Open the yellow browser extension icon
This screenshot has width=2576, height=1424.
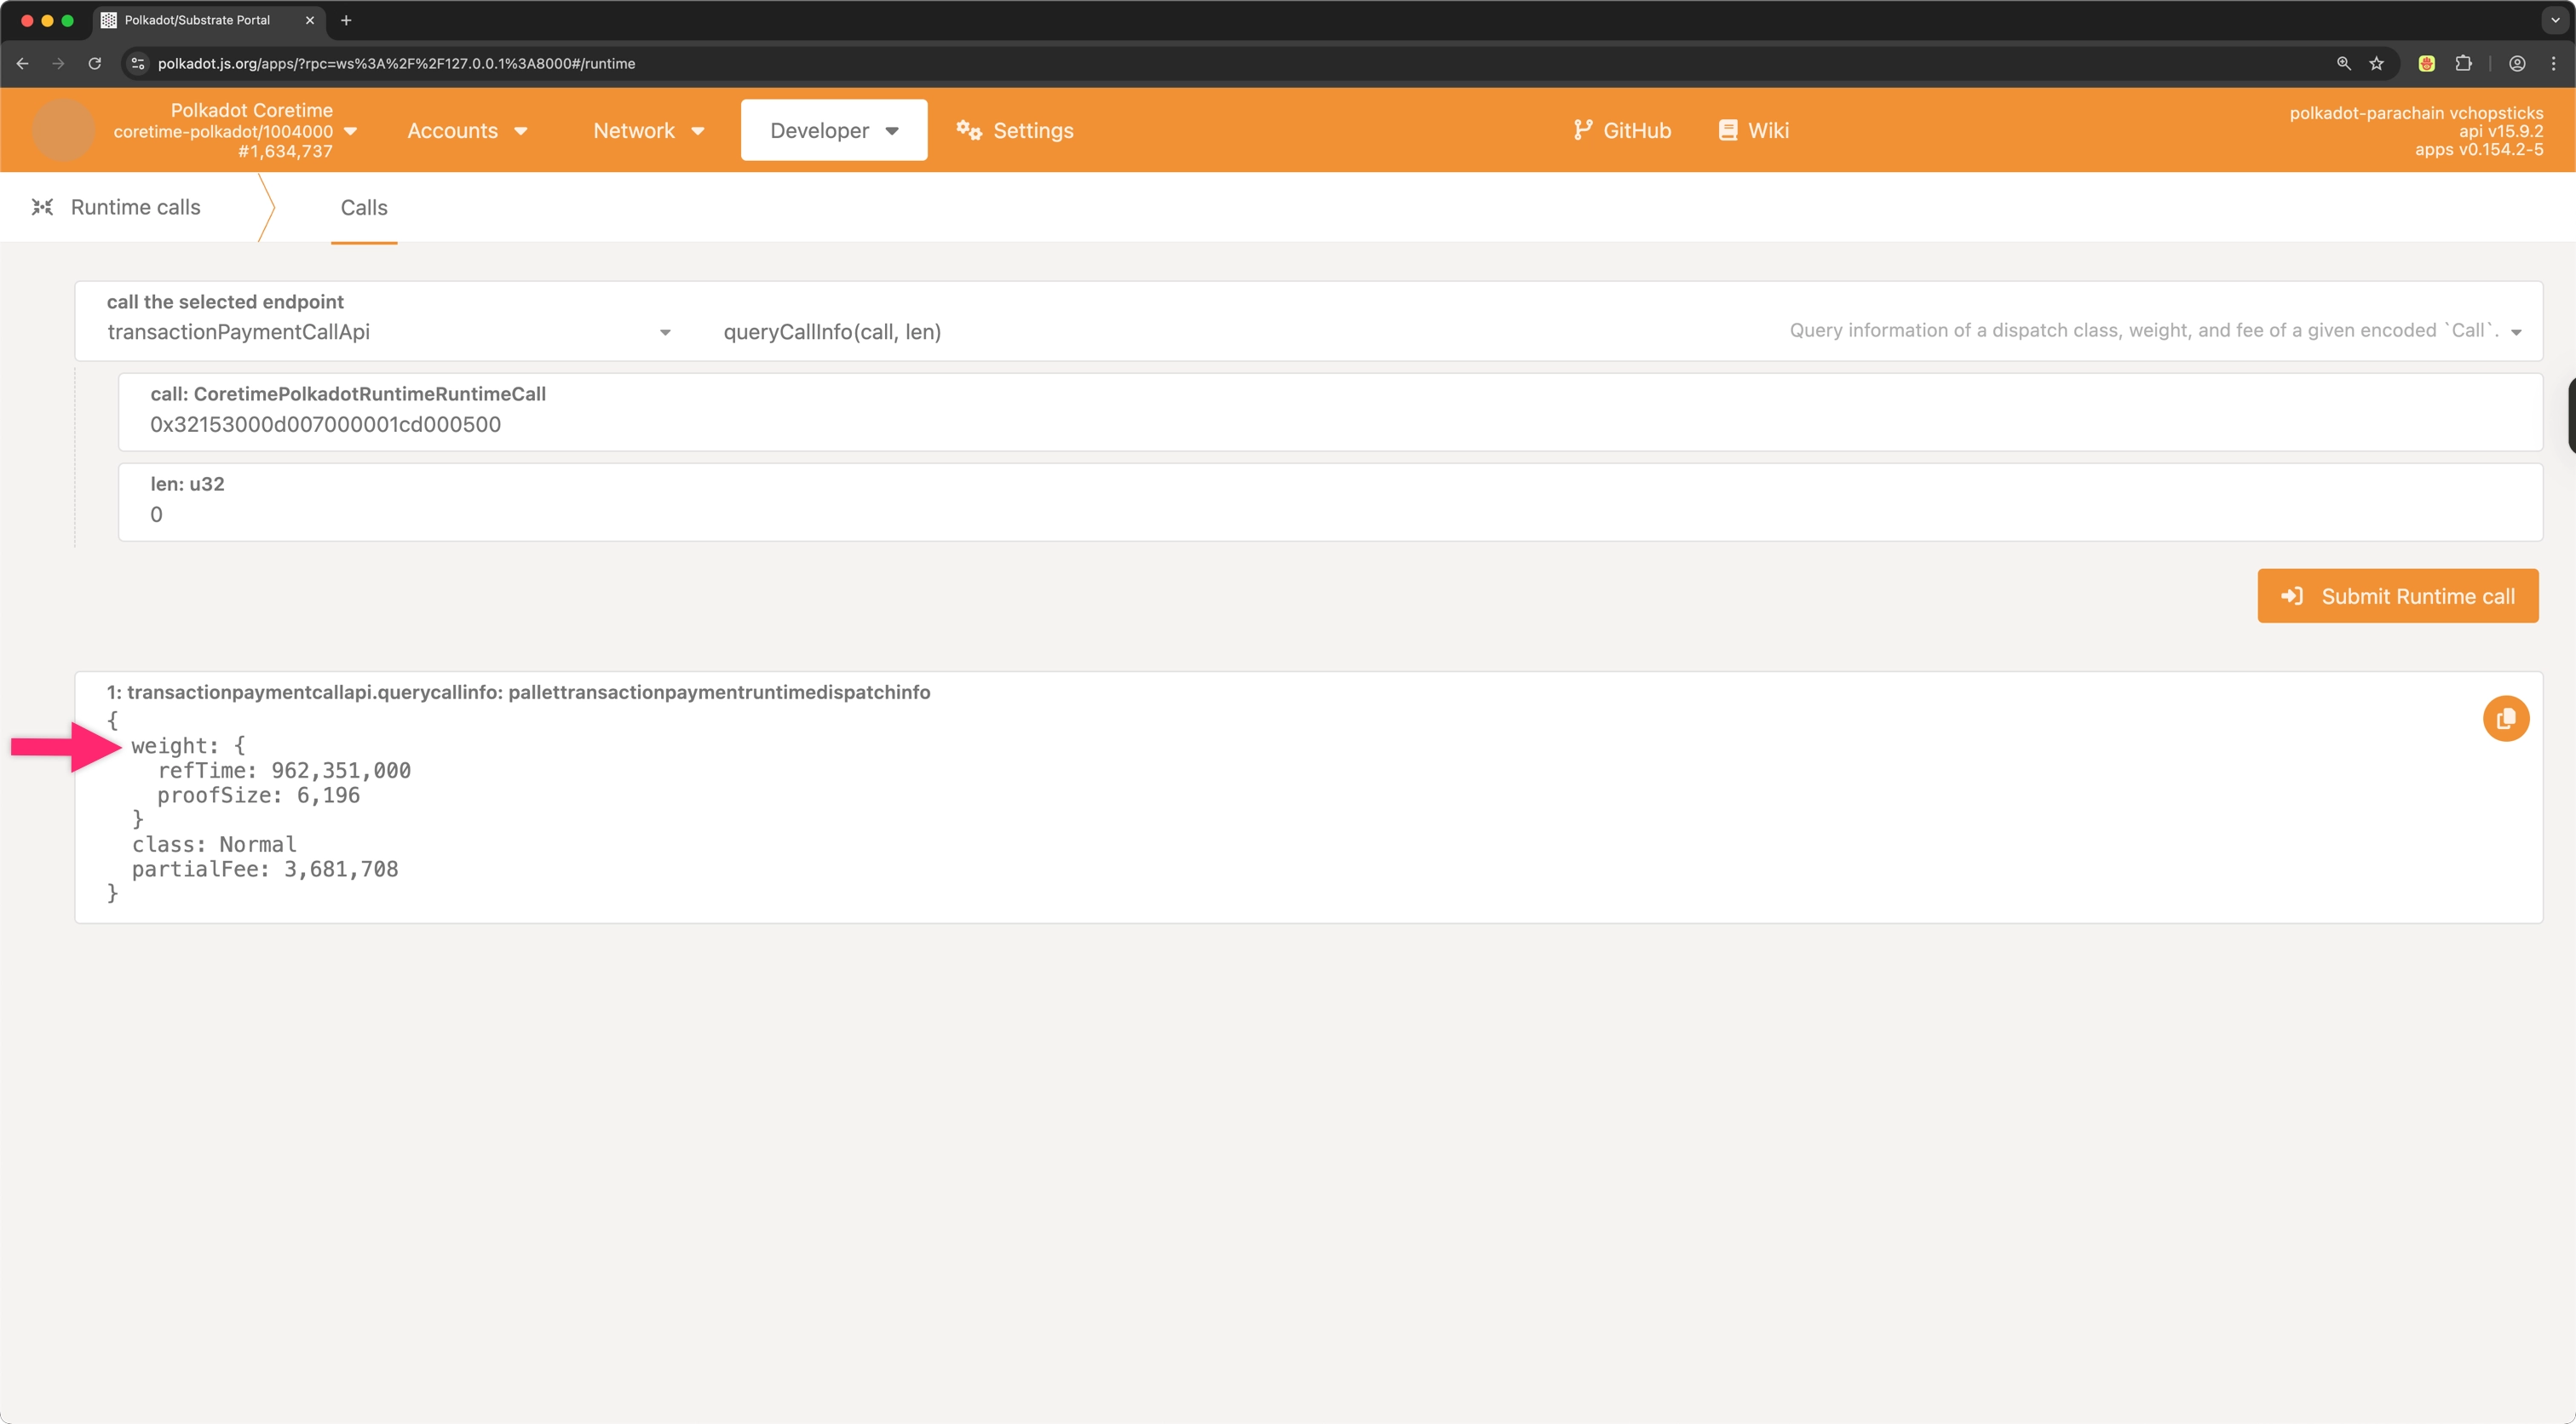2426,63
